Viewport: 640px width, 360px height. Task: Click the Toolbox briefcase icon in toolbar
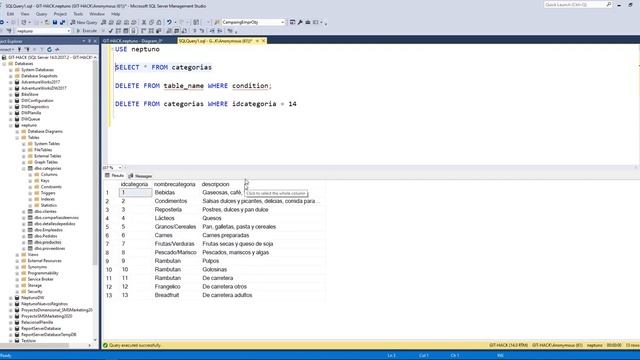pos(308,22)
